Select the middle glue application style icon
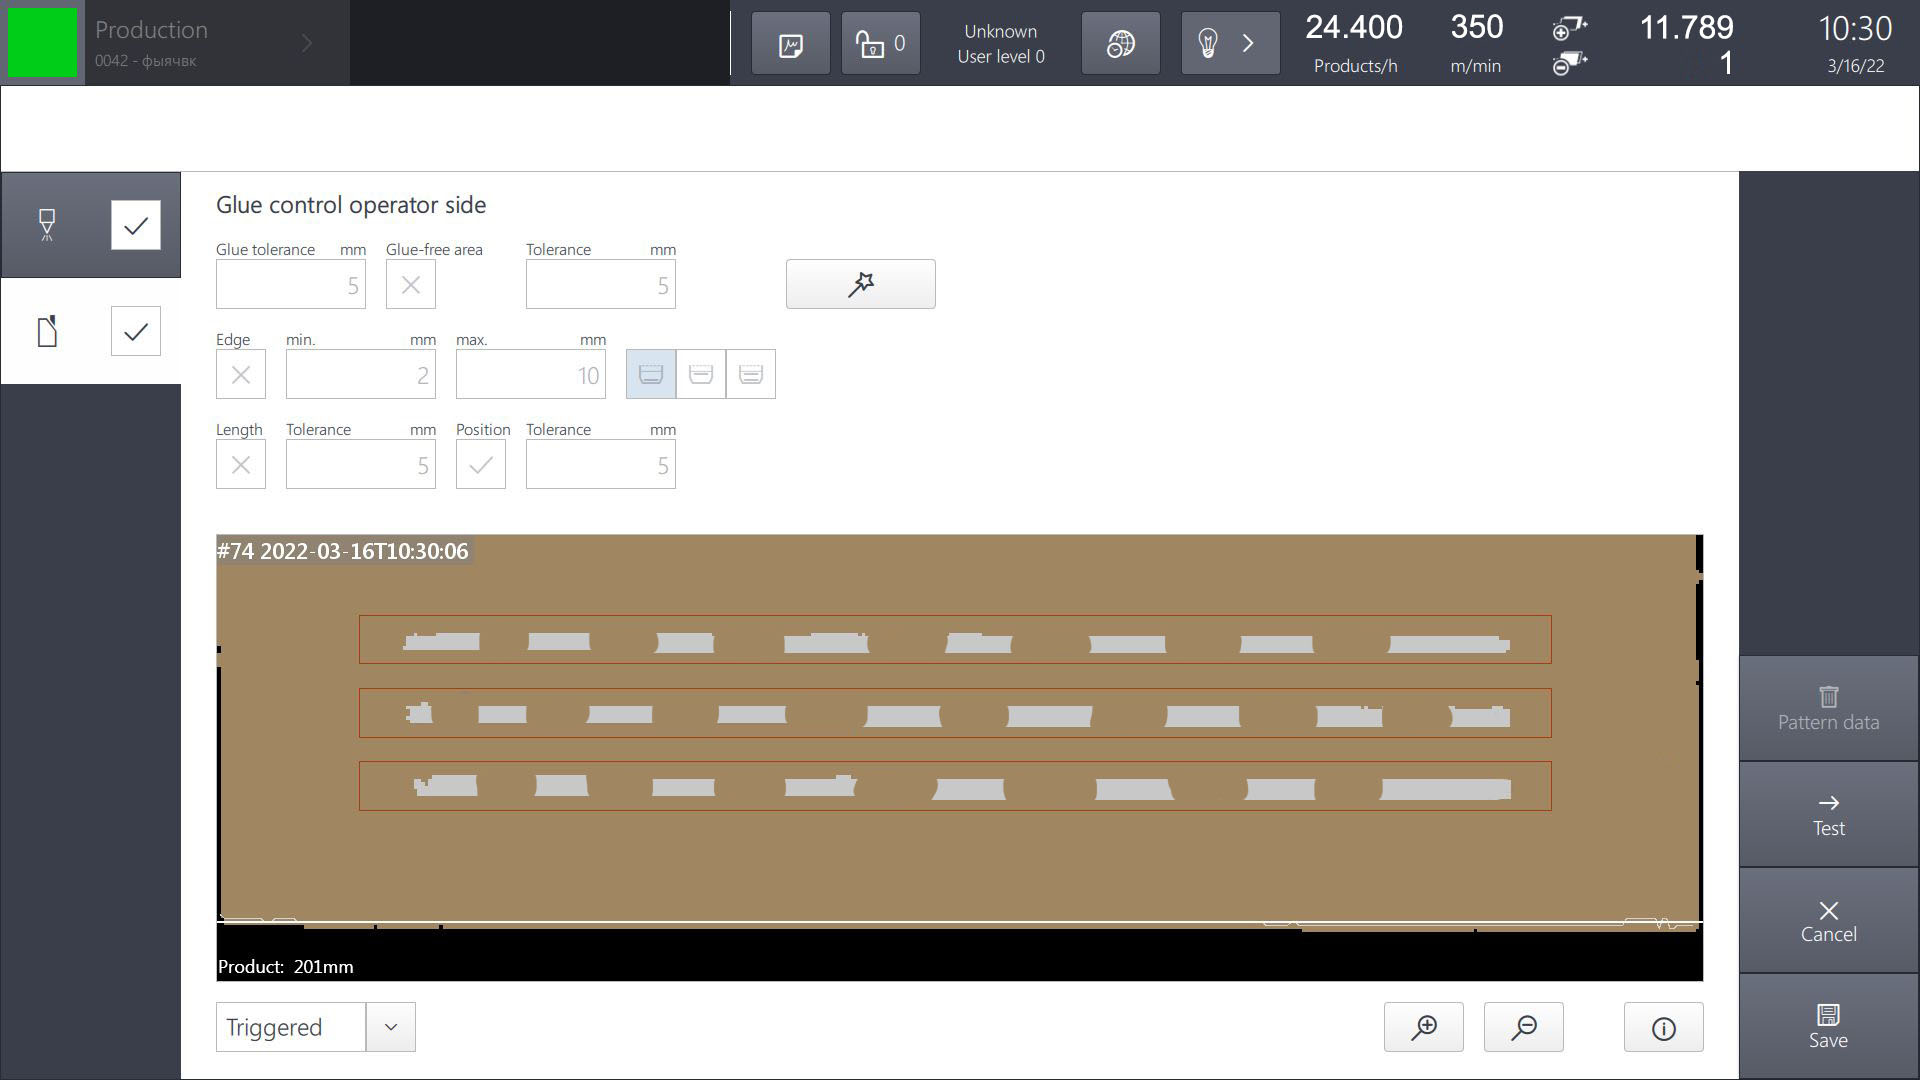The width and height of the screenshot is (1920, 1080). 701,373
